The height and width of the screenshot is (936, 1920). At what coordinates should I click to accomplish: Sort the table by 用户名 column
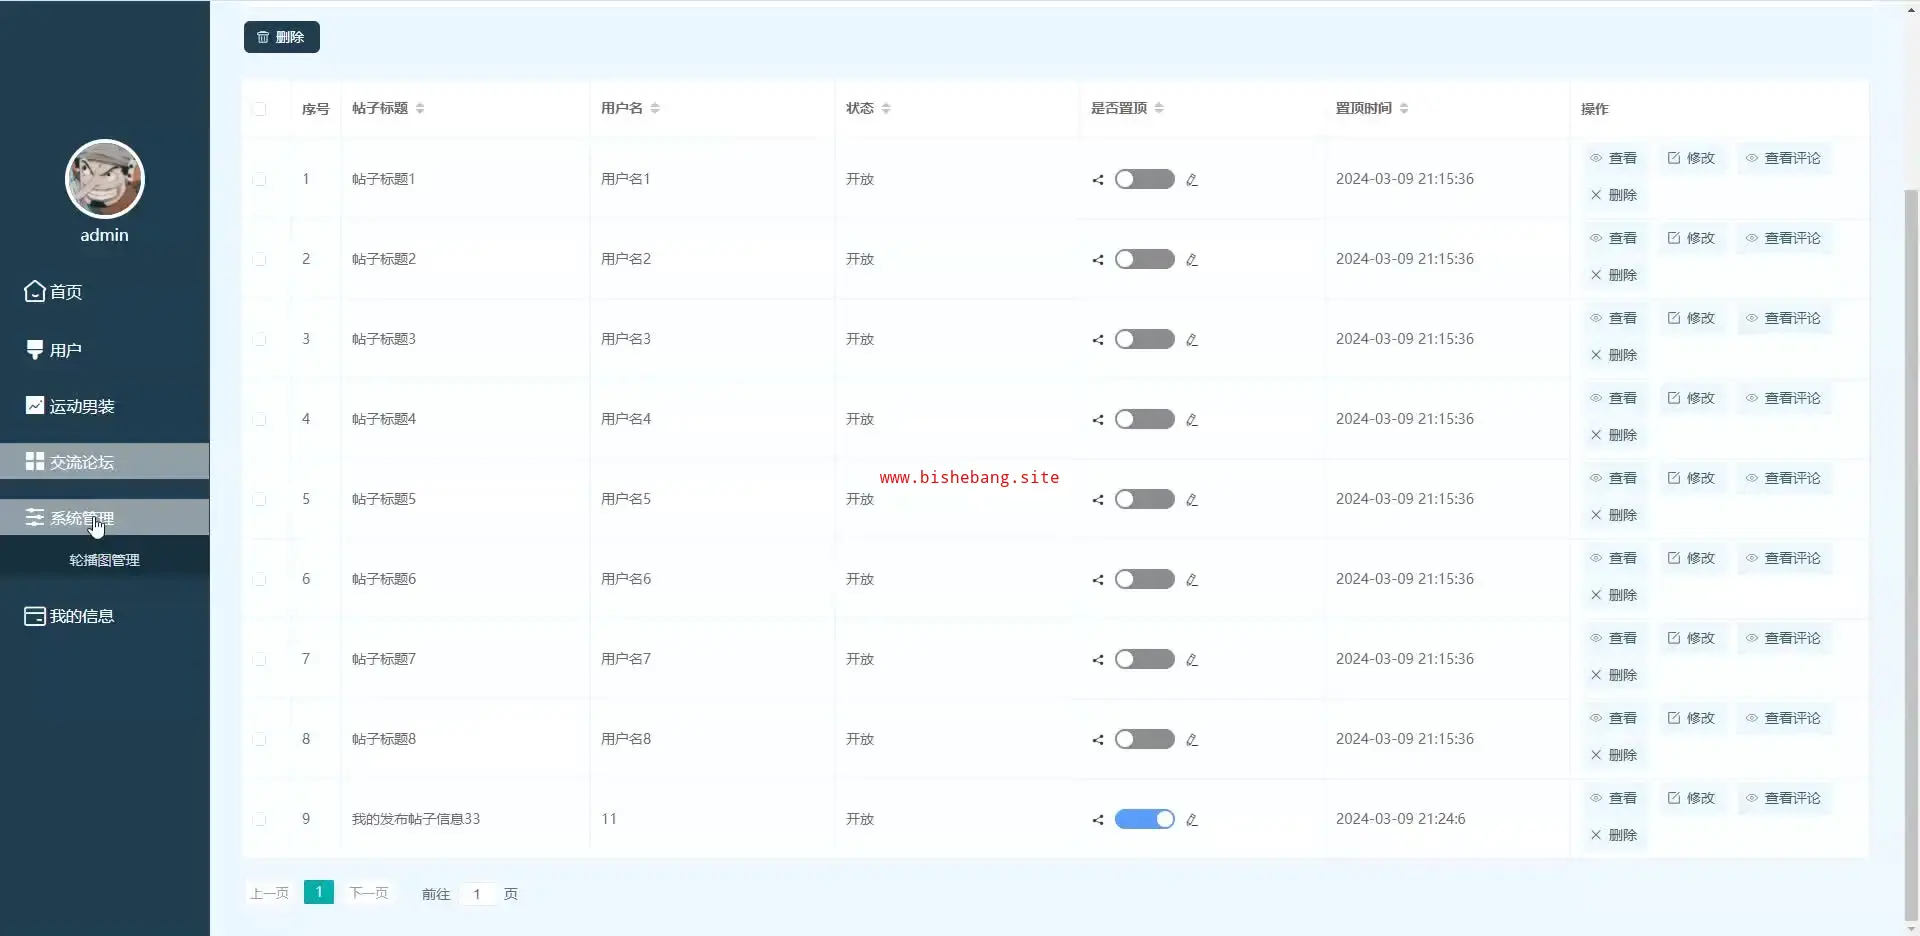click(x=655, y=108)
